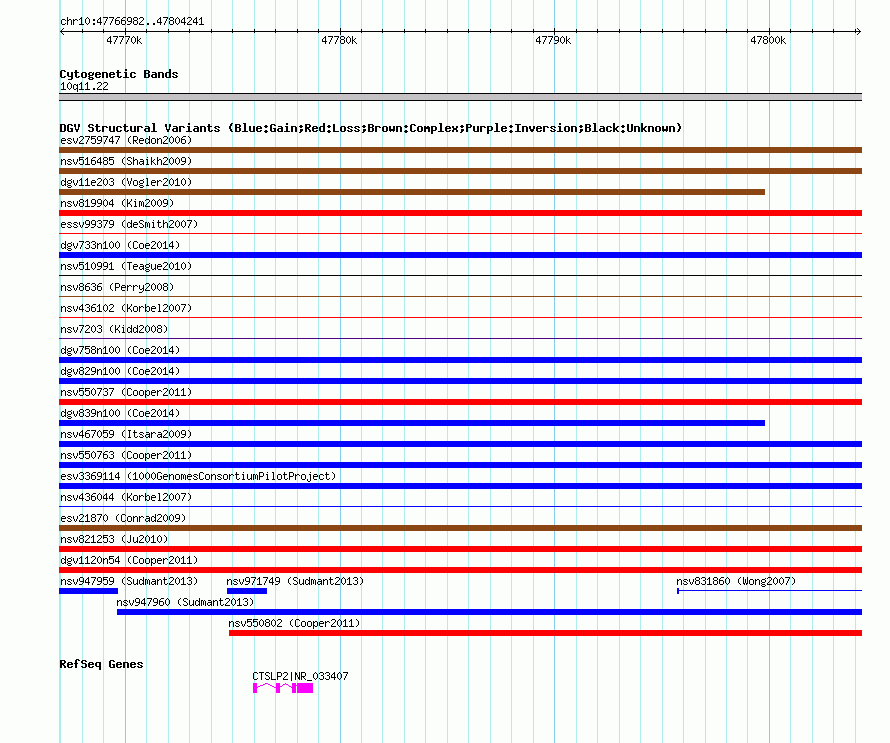Click the ruler's right arrowhead
Image resolution: width=890 pixels, height=743 pixels.
pos(858,32)
